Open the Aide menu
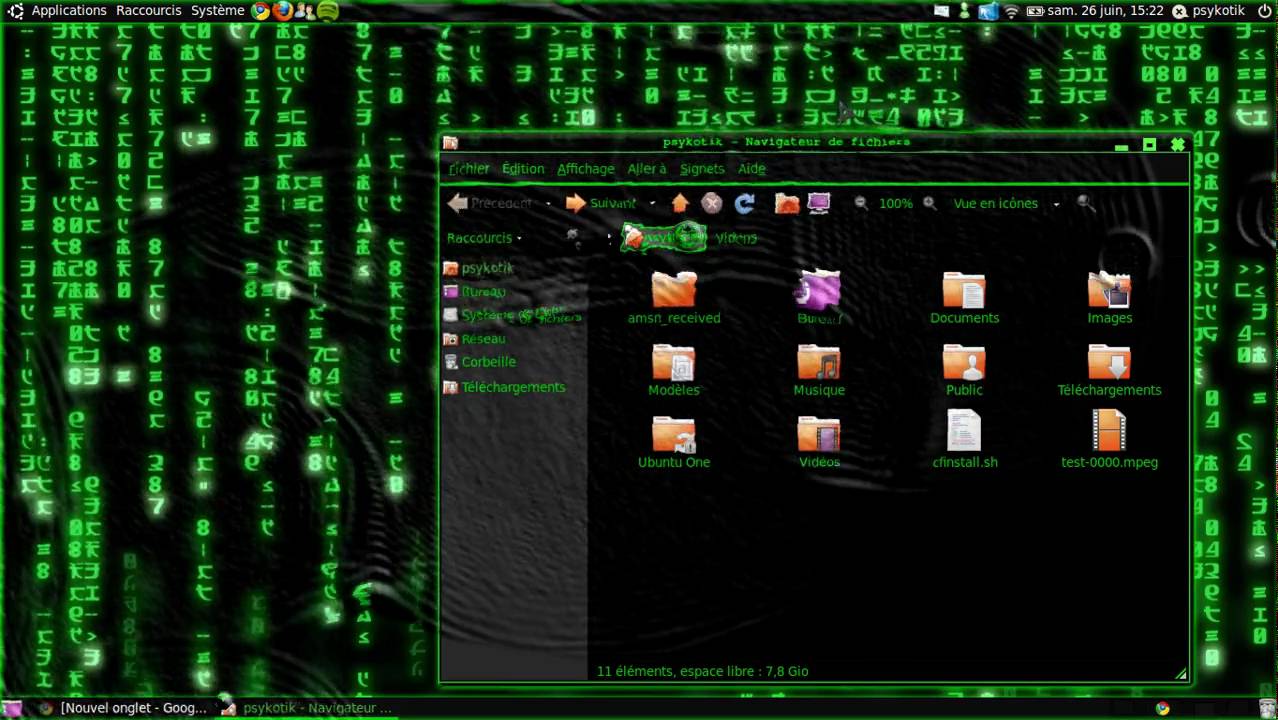The width and height of the screenshot is (1278, 720). point(751,169)
